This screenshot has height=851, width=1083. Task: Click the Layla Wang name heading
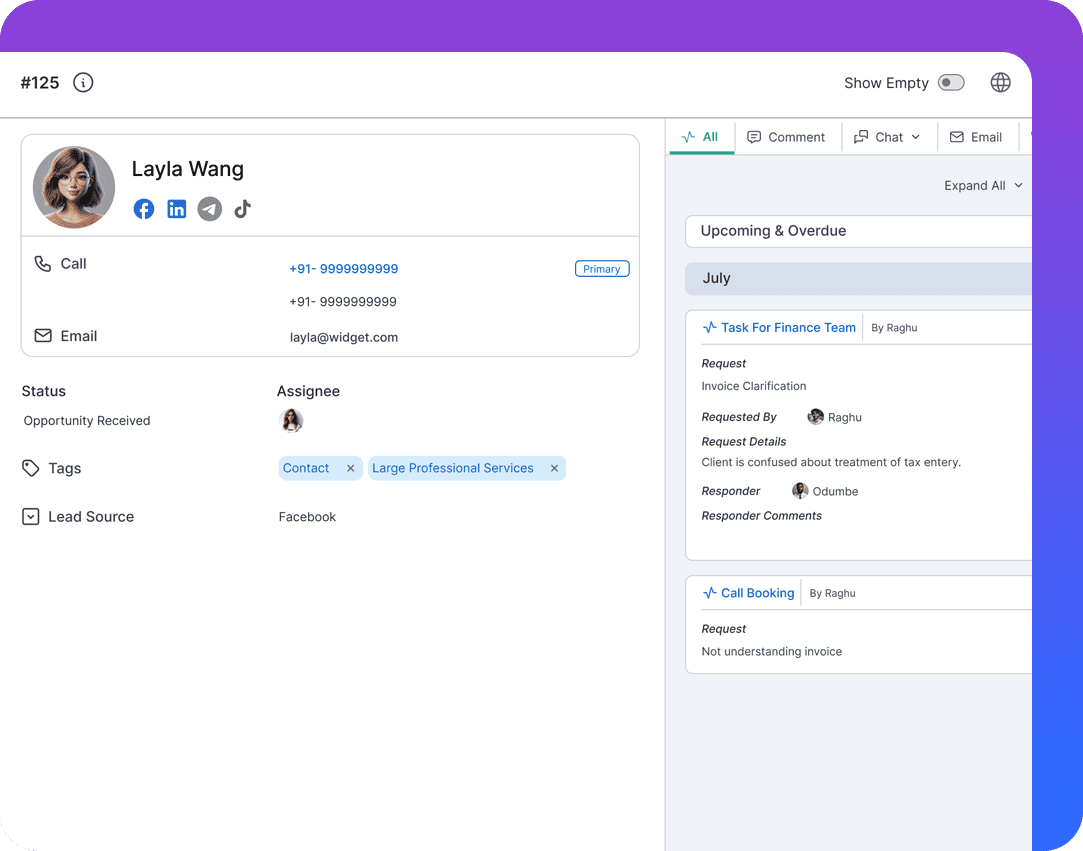tap(188, 169)
